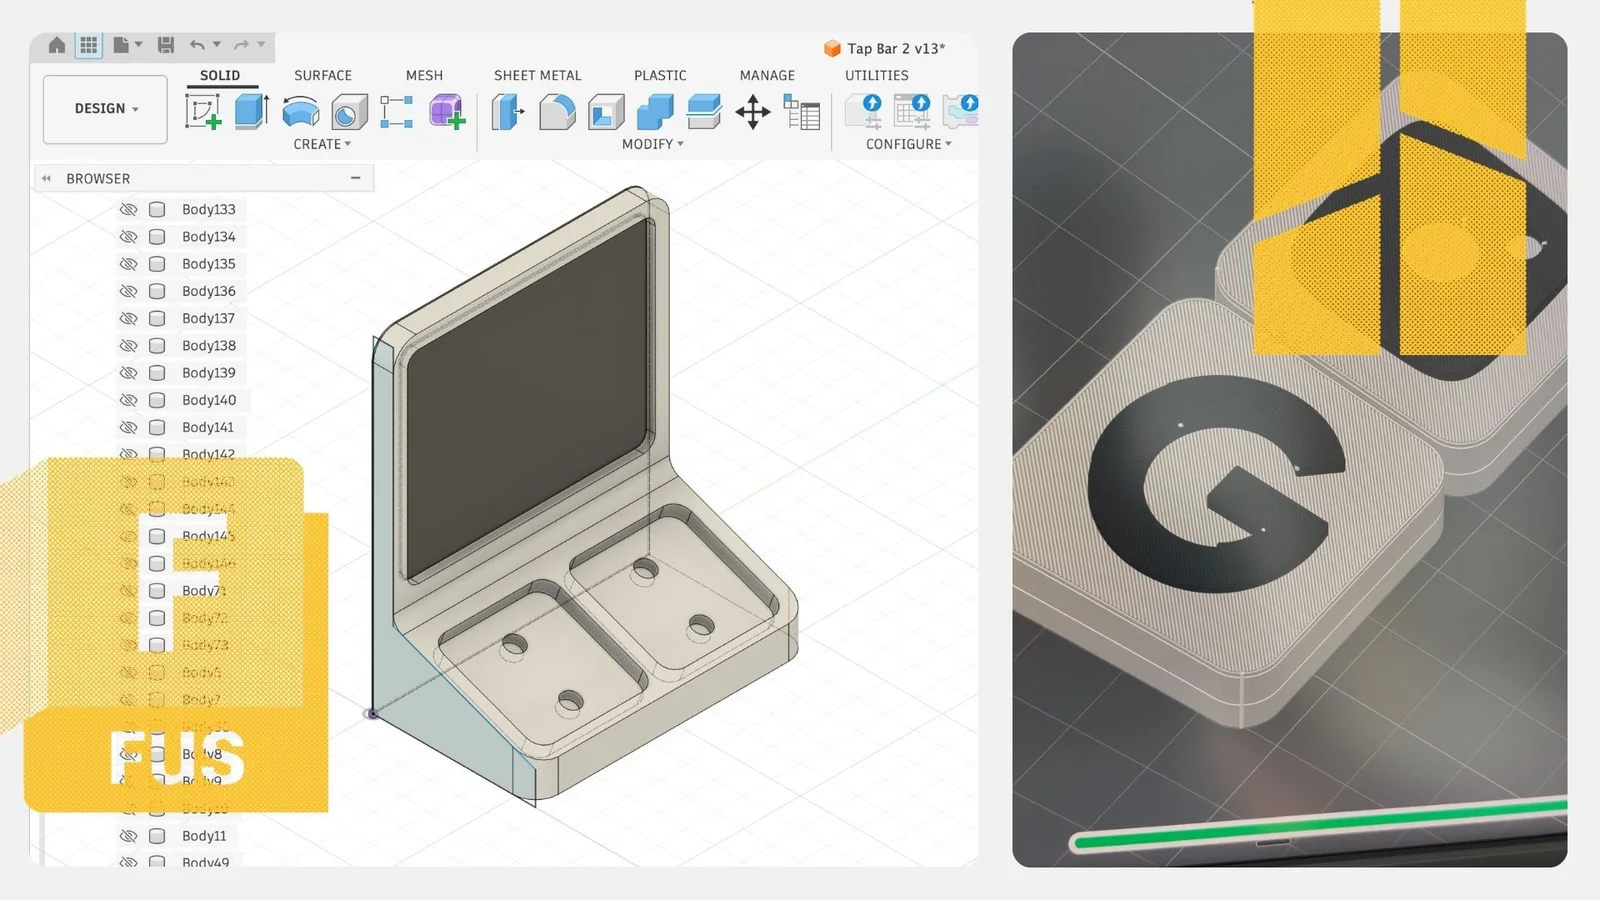
Task: Click the first Configure toolbar icon
Action: coord(863,112)
